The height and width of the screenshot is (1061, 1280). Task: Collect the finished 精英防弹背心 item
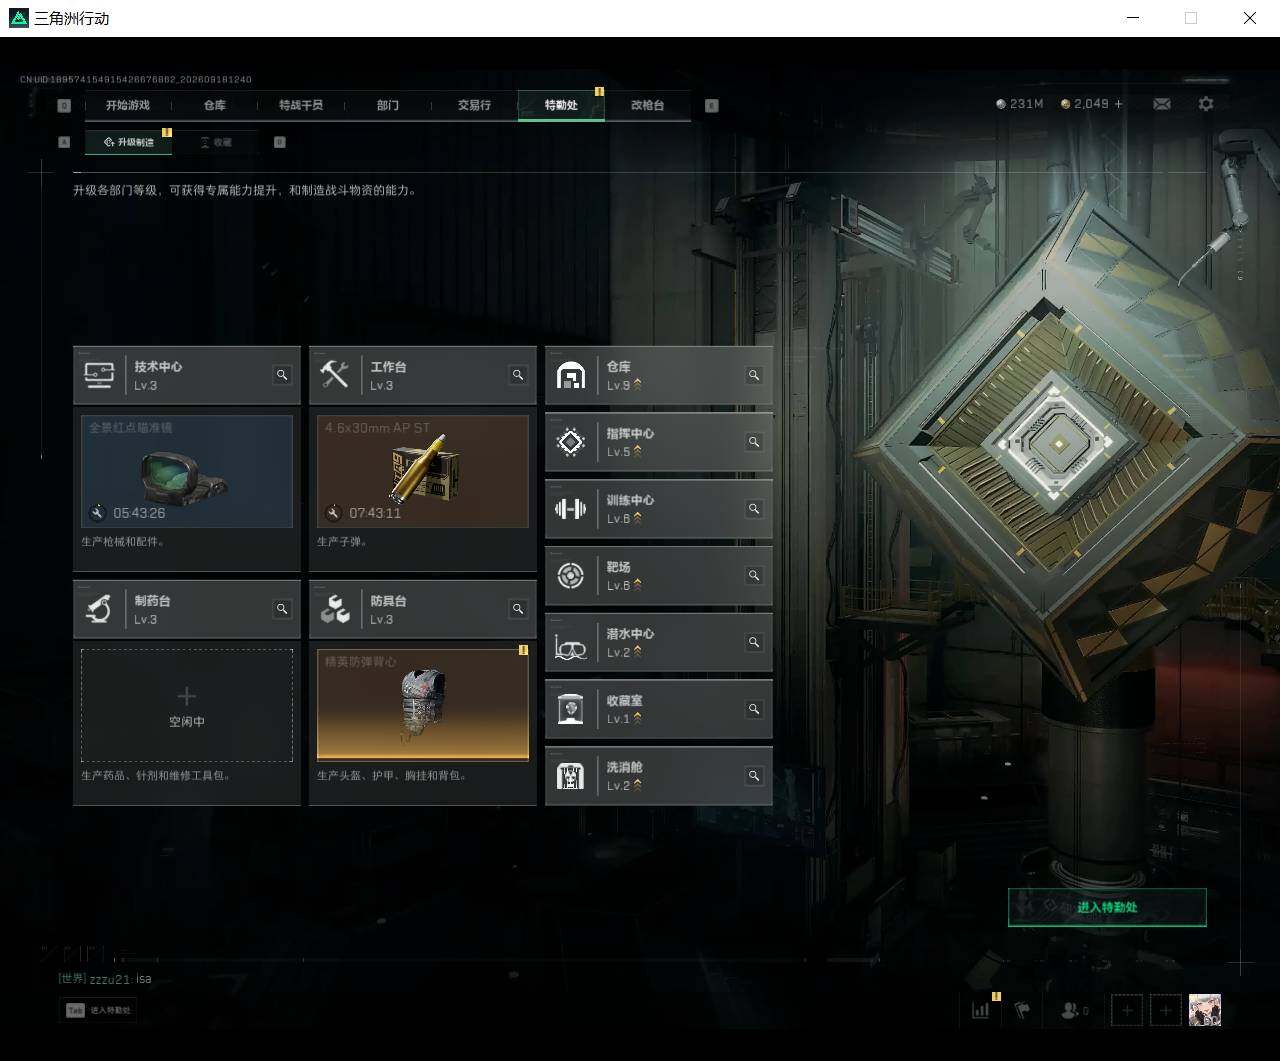[423, 705]
